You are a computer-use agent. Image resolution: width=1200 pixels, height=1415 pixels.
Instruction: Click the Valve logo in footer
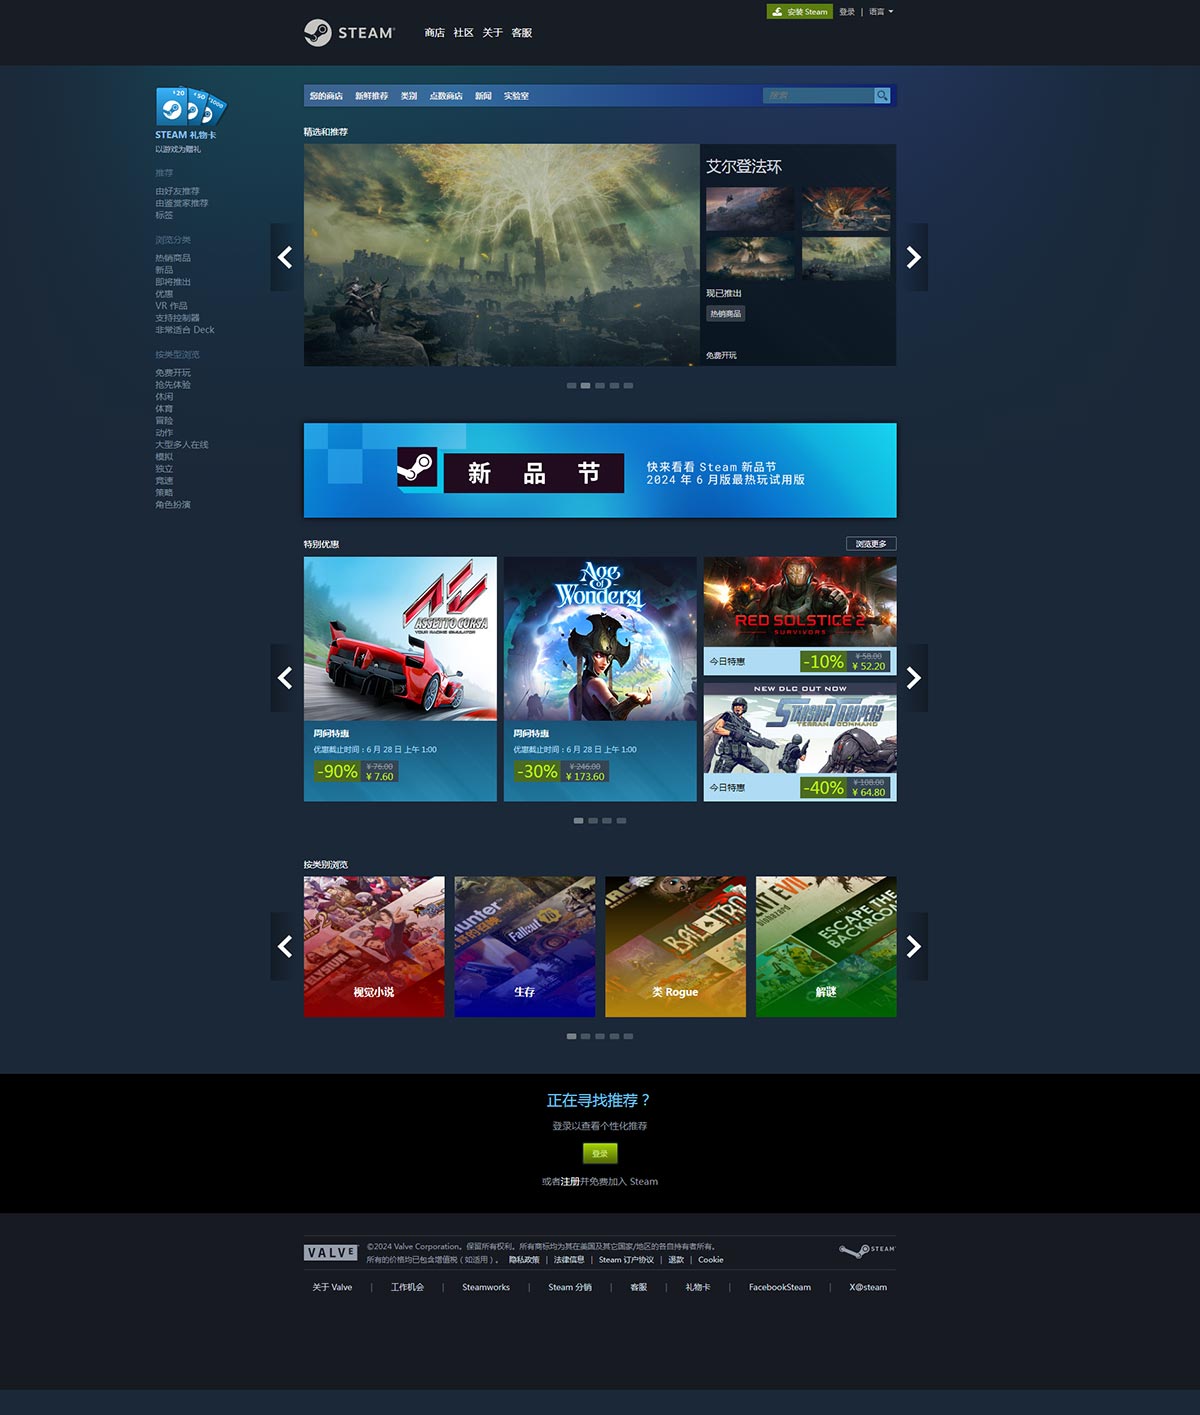click(331, 1253)
